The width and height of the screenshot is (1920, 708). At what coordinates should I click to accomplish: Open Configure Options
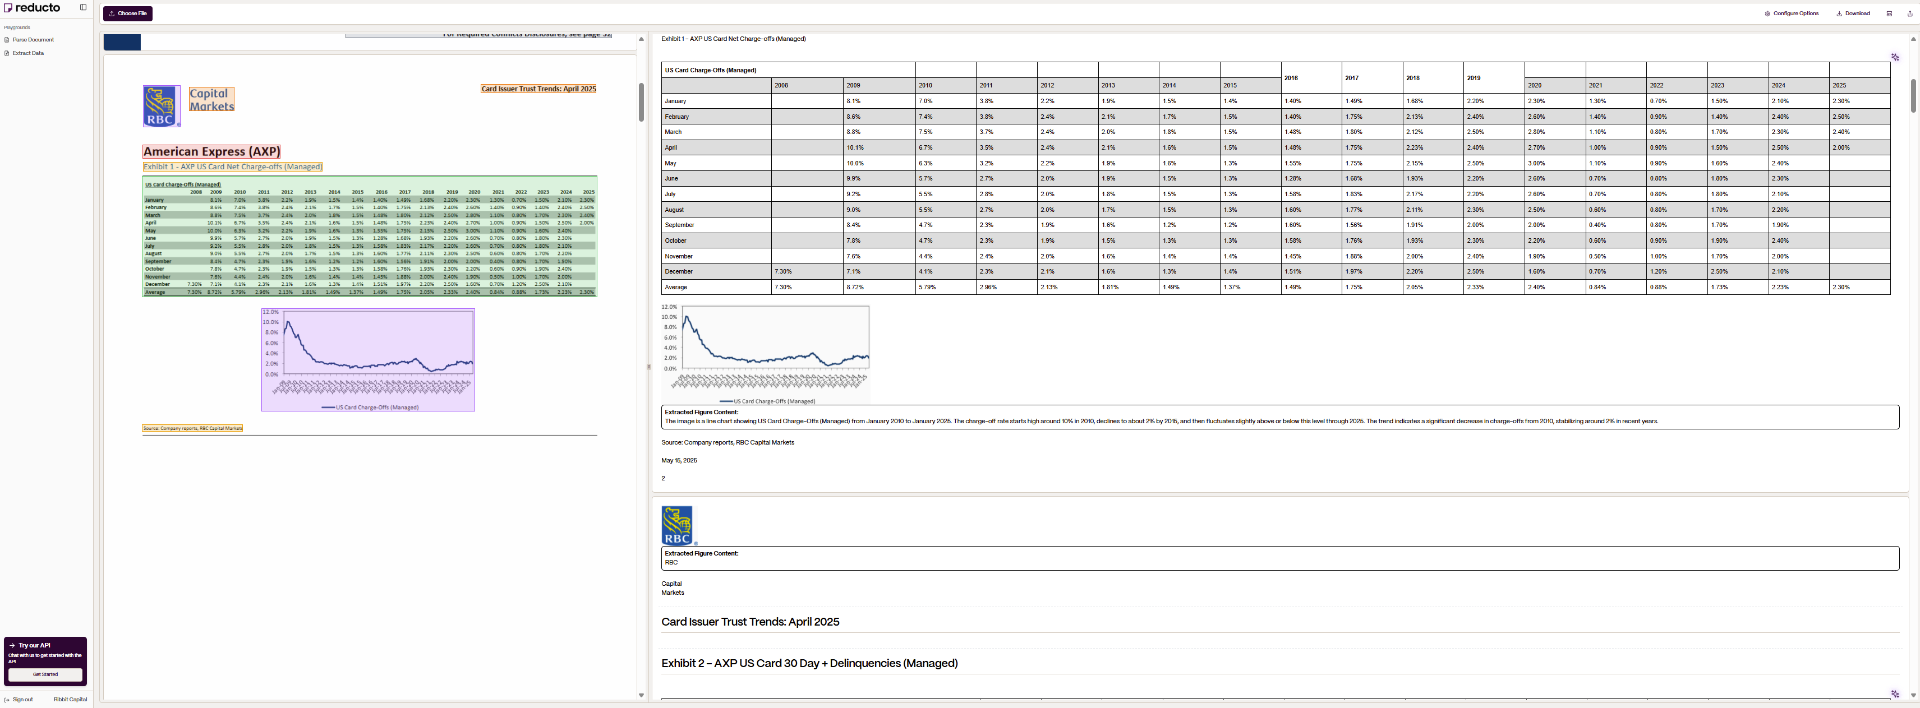click(1791, 13)
